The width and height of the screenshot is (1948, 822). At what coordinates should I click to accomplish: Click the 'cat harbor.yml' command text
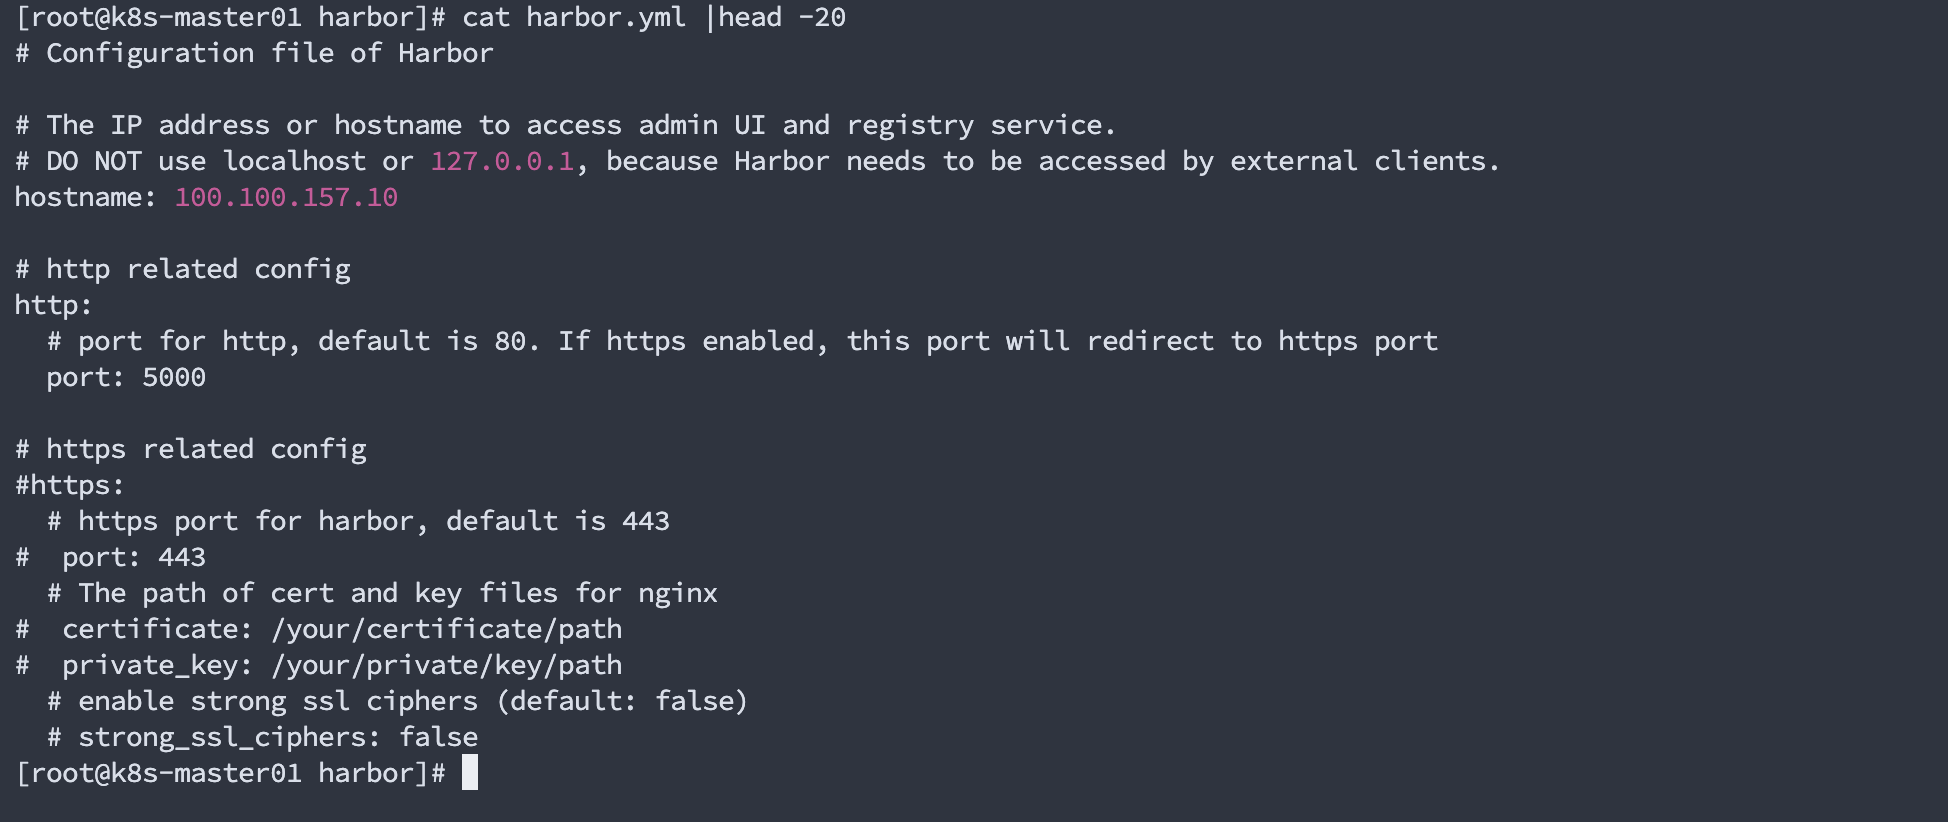tap(574, 17)
